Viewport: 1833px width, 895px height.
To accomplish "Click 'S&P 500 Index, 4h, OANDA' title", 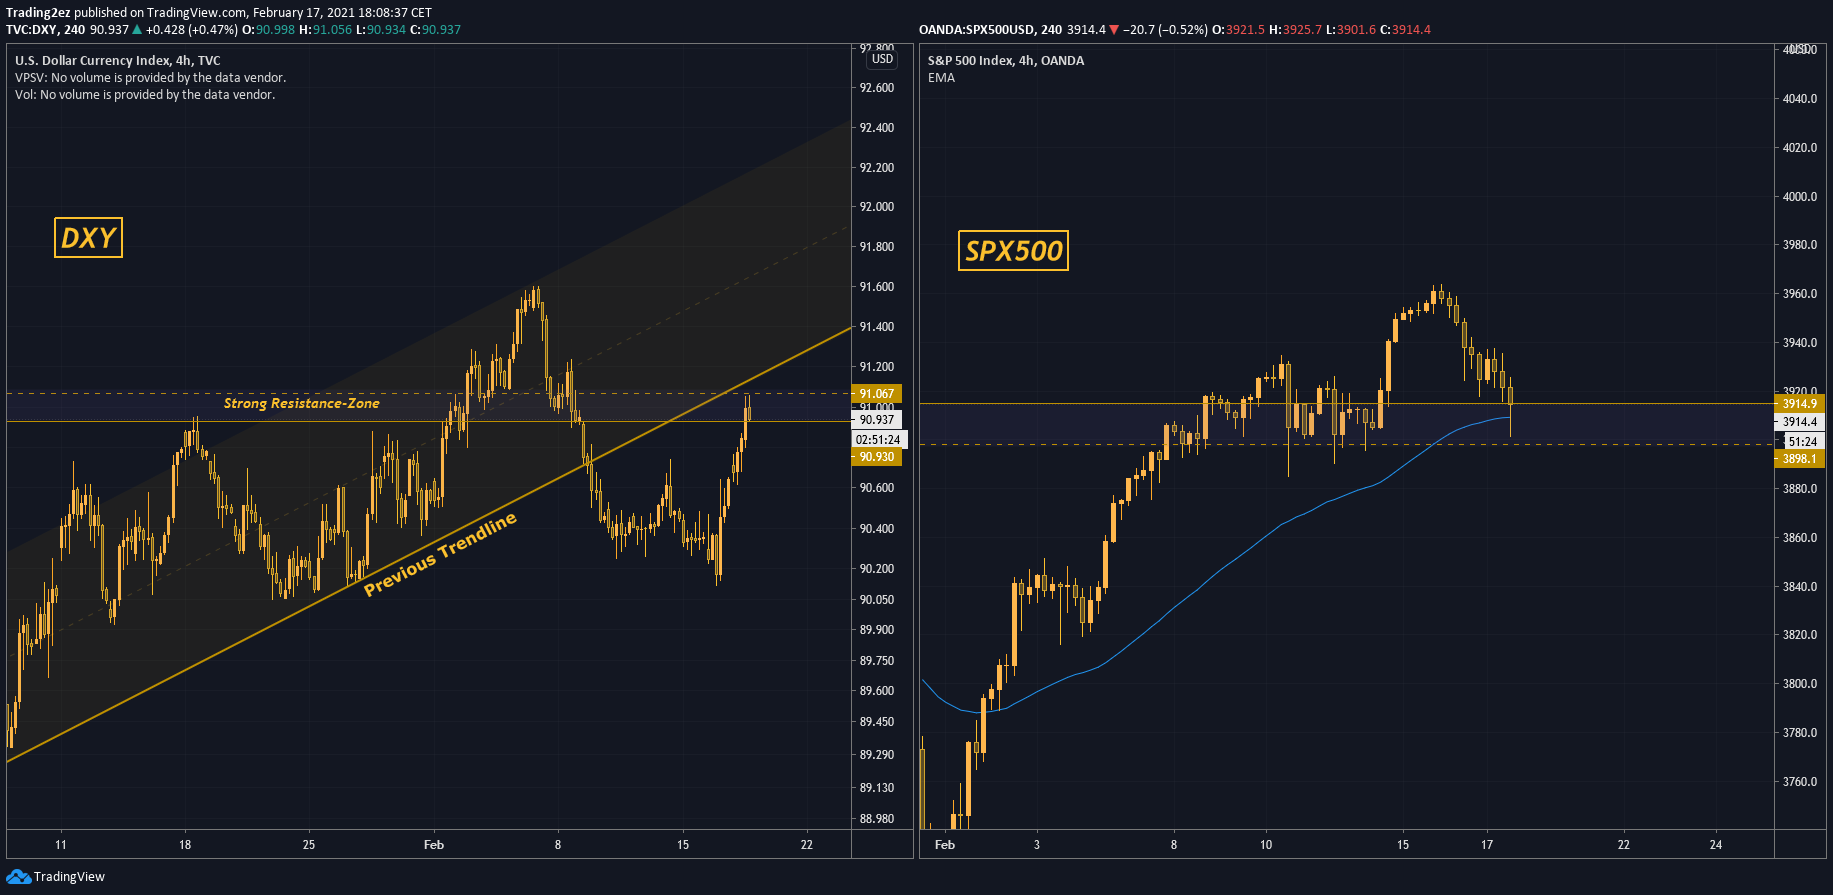I will point(1006,61).
